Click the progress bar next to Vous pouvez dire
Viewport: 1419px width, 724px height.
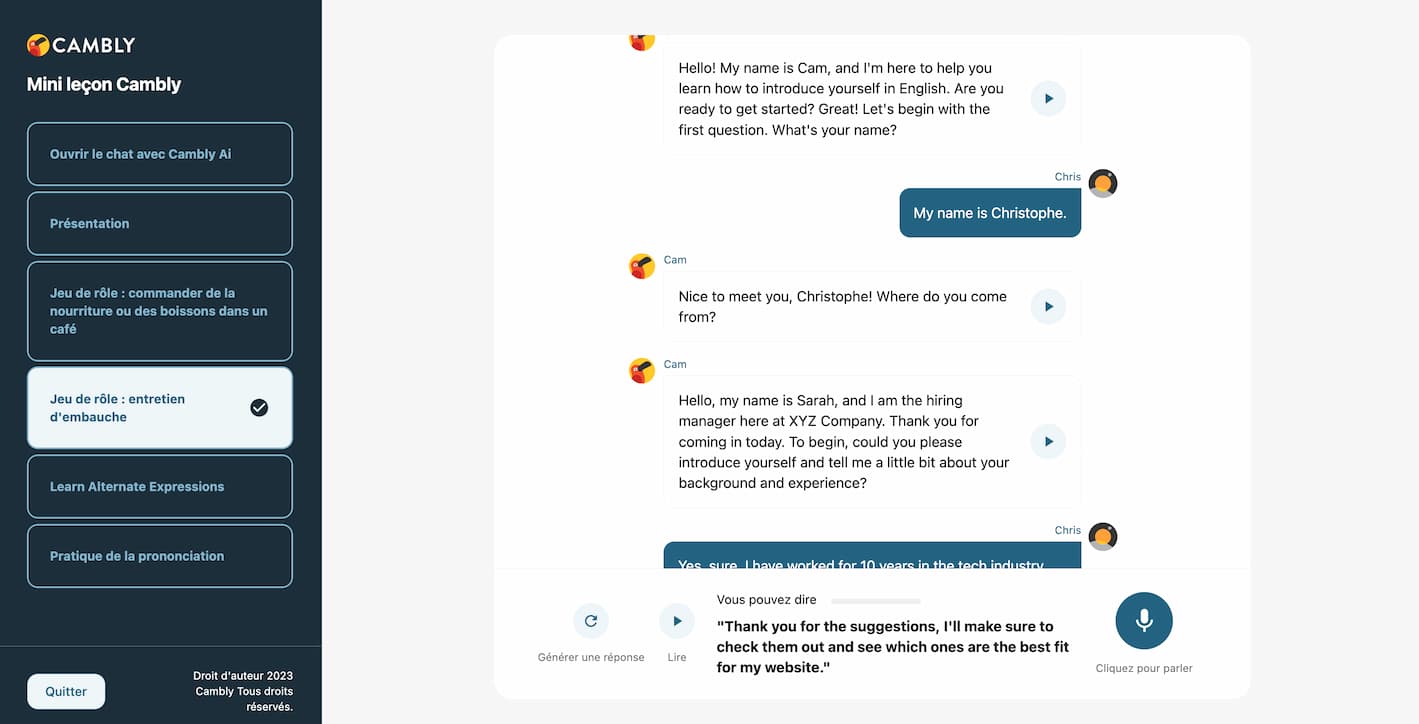click(875, 600)
